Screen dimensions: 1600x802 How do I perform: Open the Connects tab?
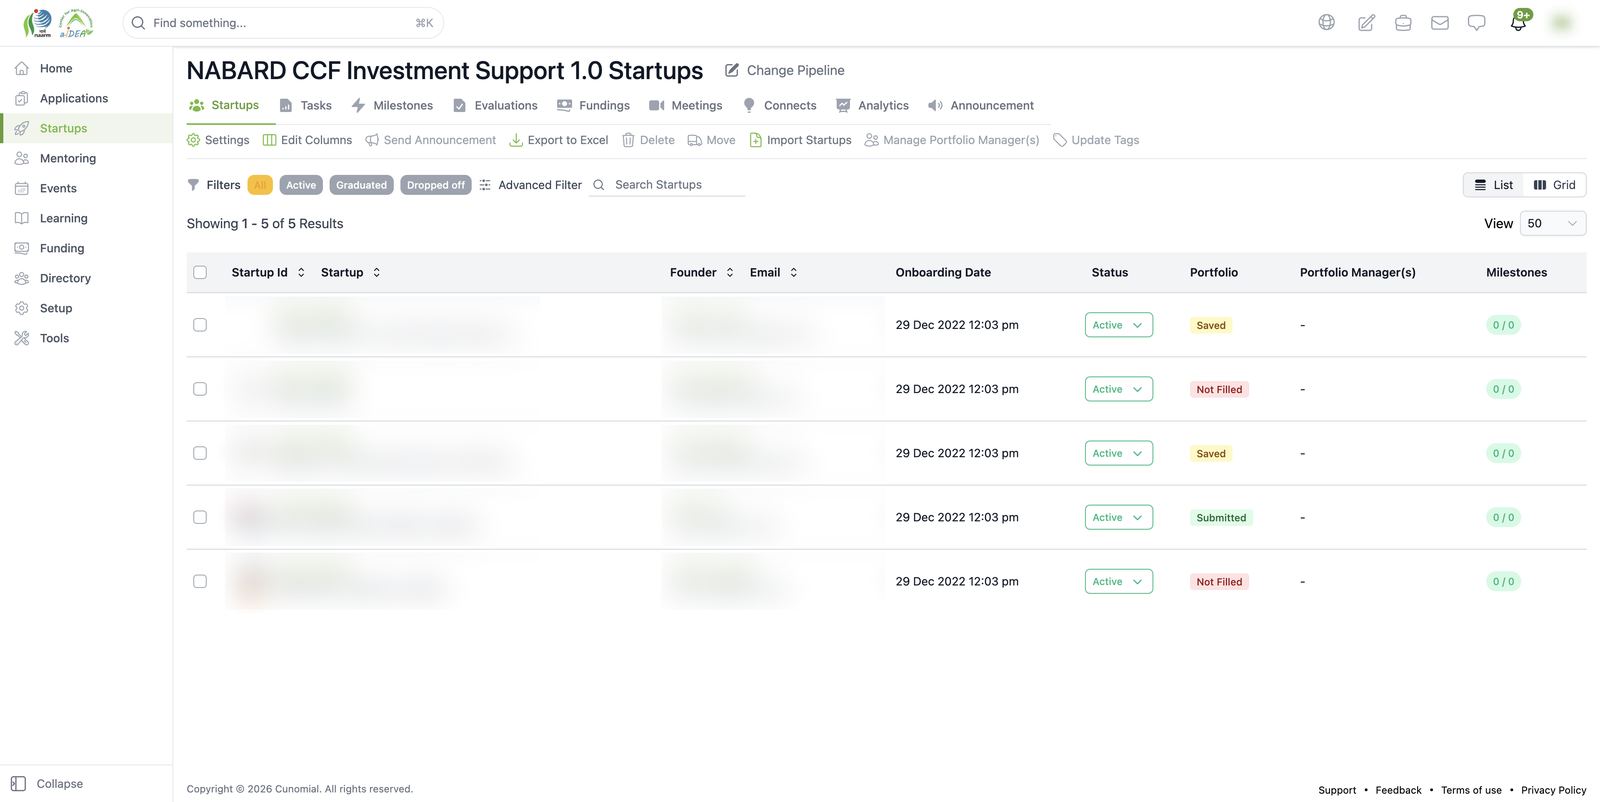point(779,105)
